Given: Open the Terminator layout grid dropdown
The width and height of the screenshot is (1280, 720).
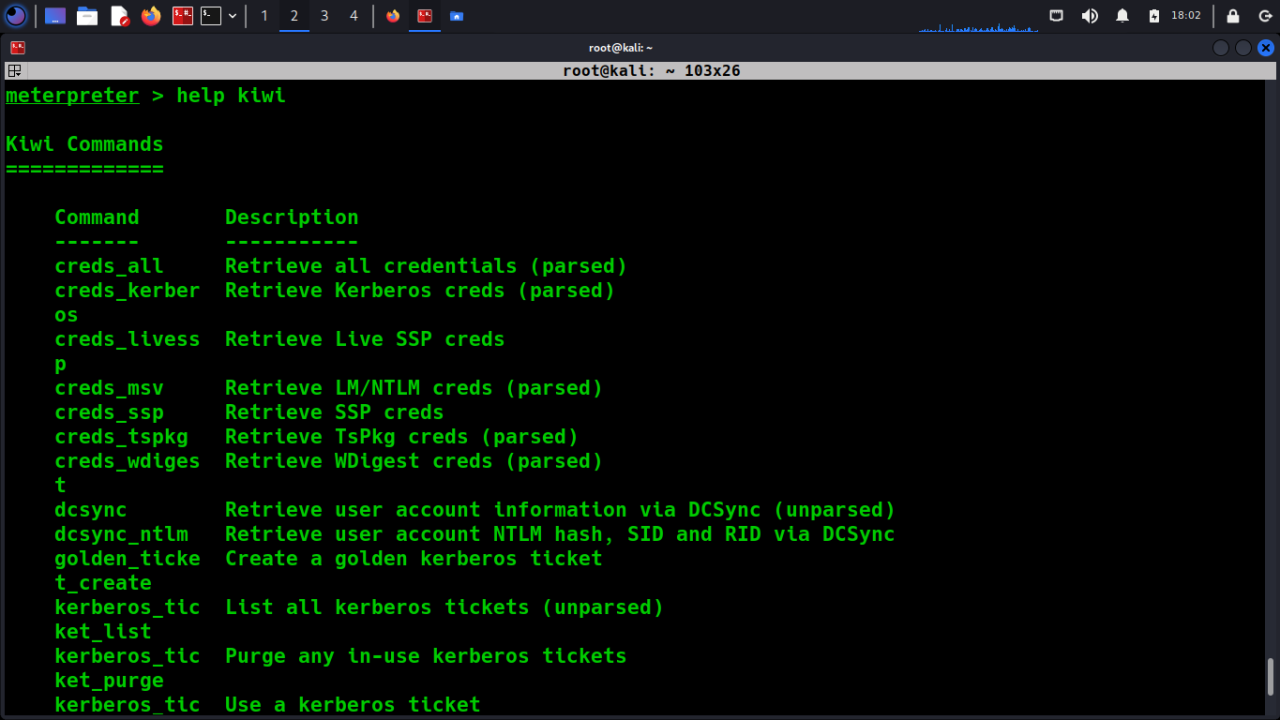Looking at the screenshot, I should 14,71.
